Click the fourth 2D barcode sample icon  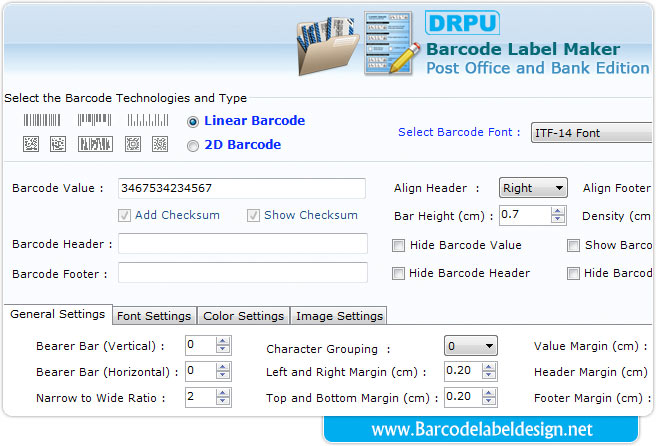click(133, 144)
